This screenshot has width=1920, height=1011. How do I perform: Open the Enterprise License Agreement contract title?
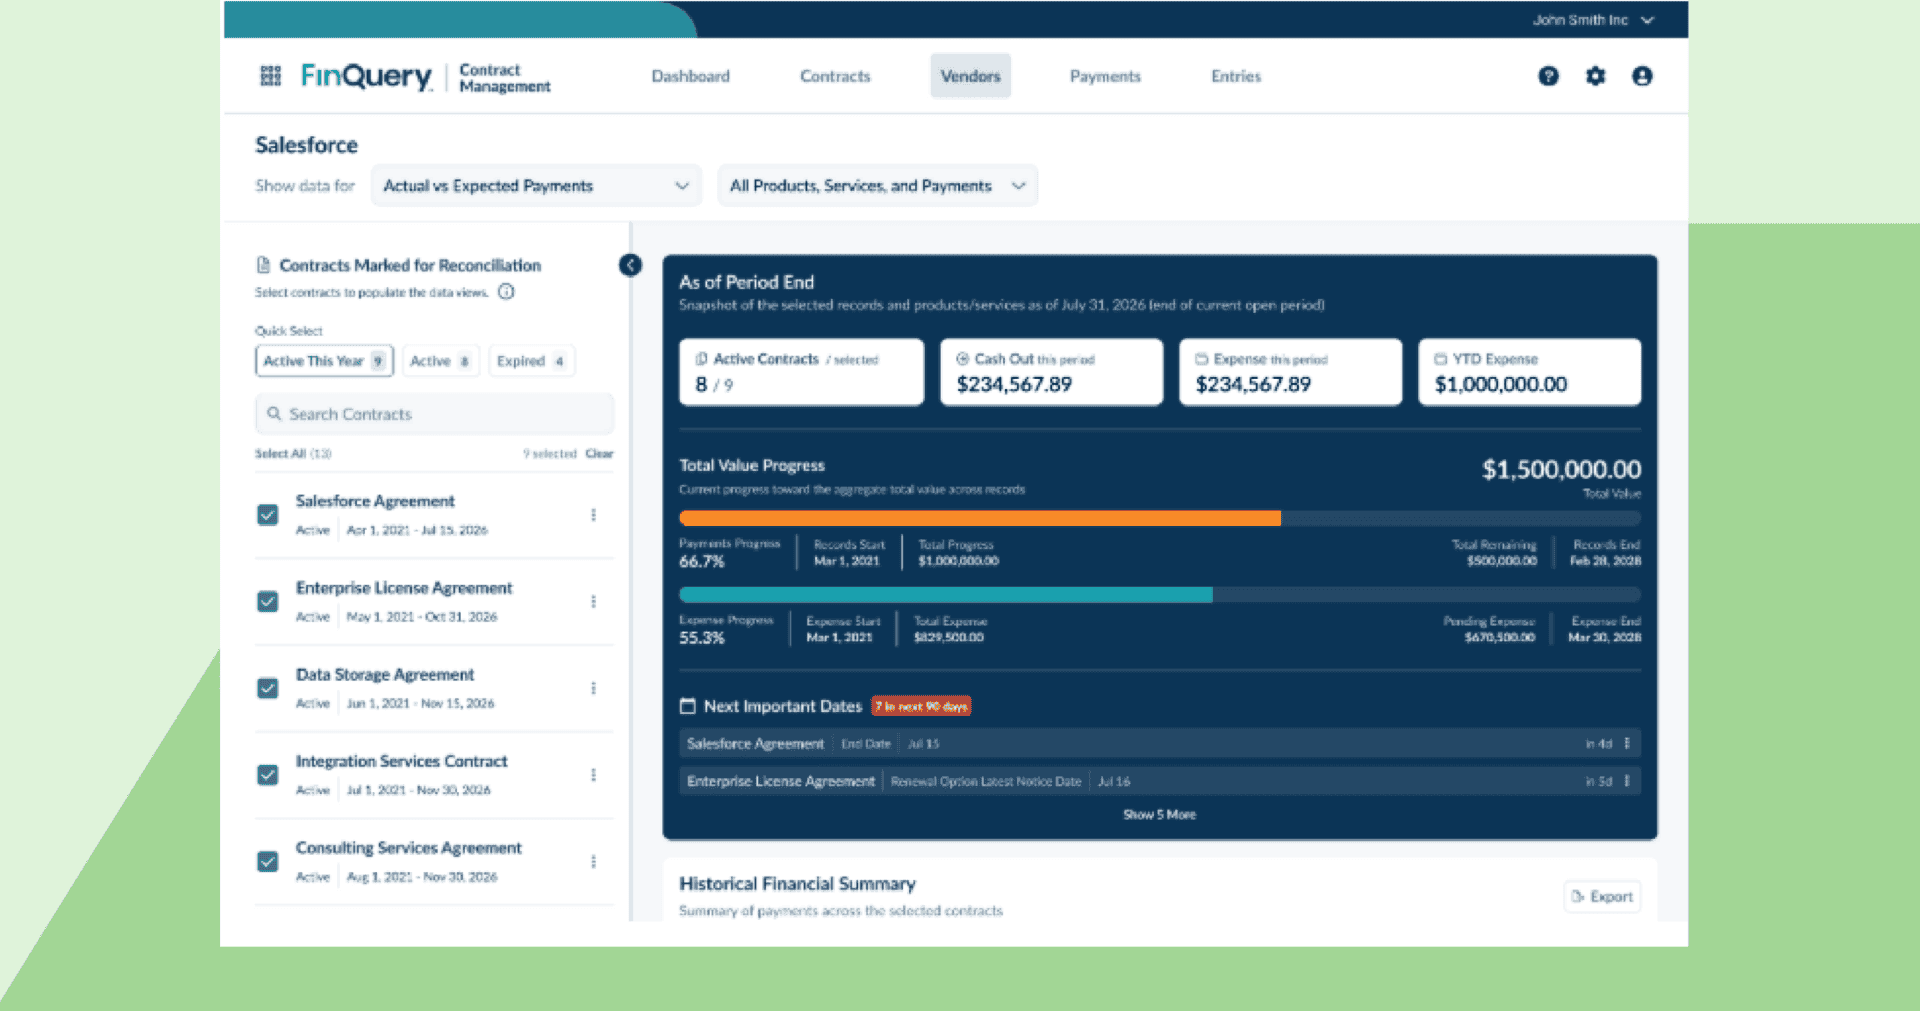click(x=404, y=588)
